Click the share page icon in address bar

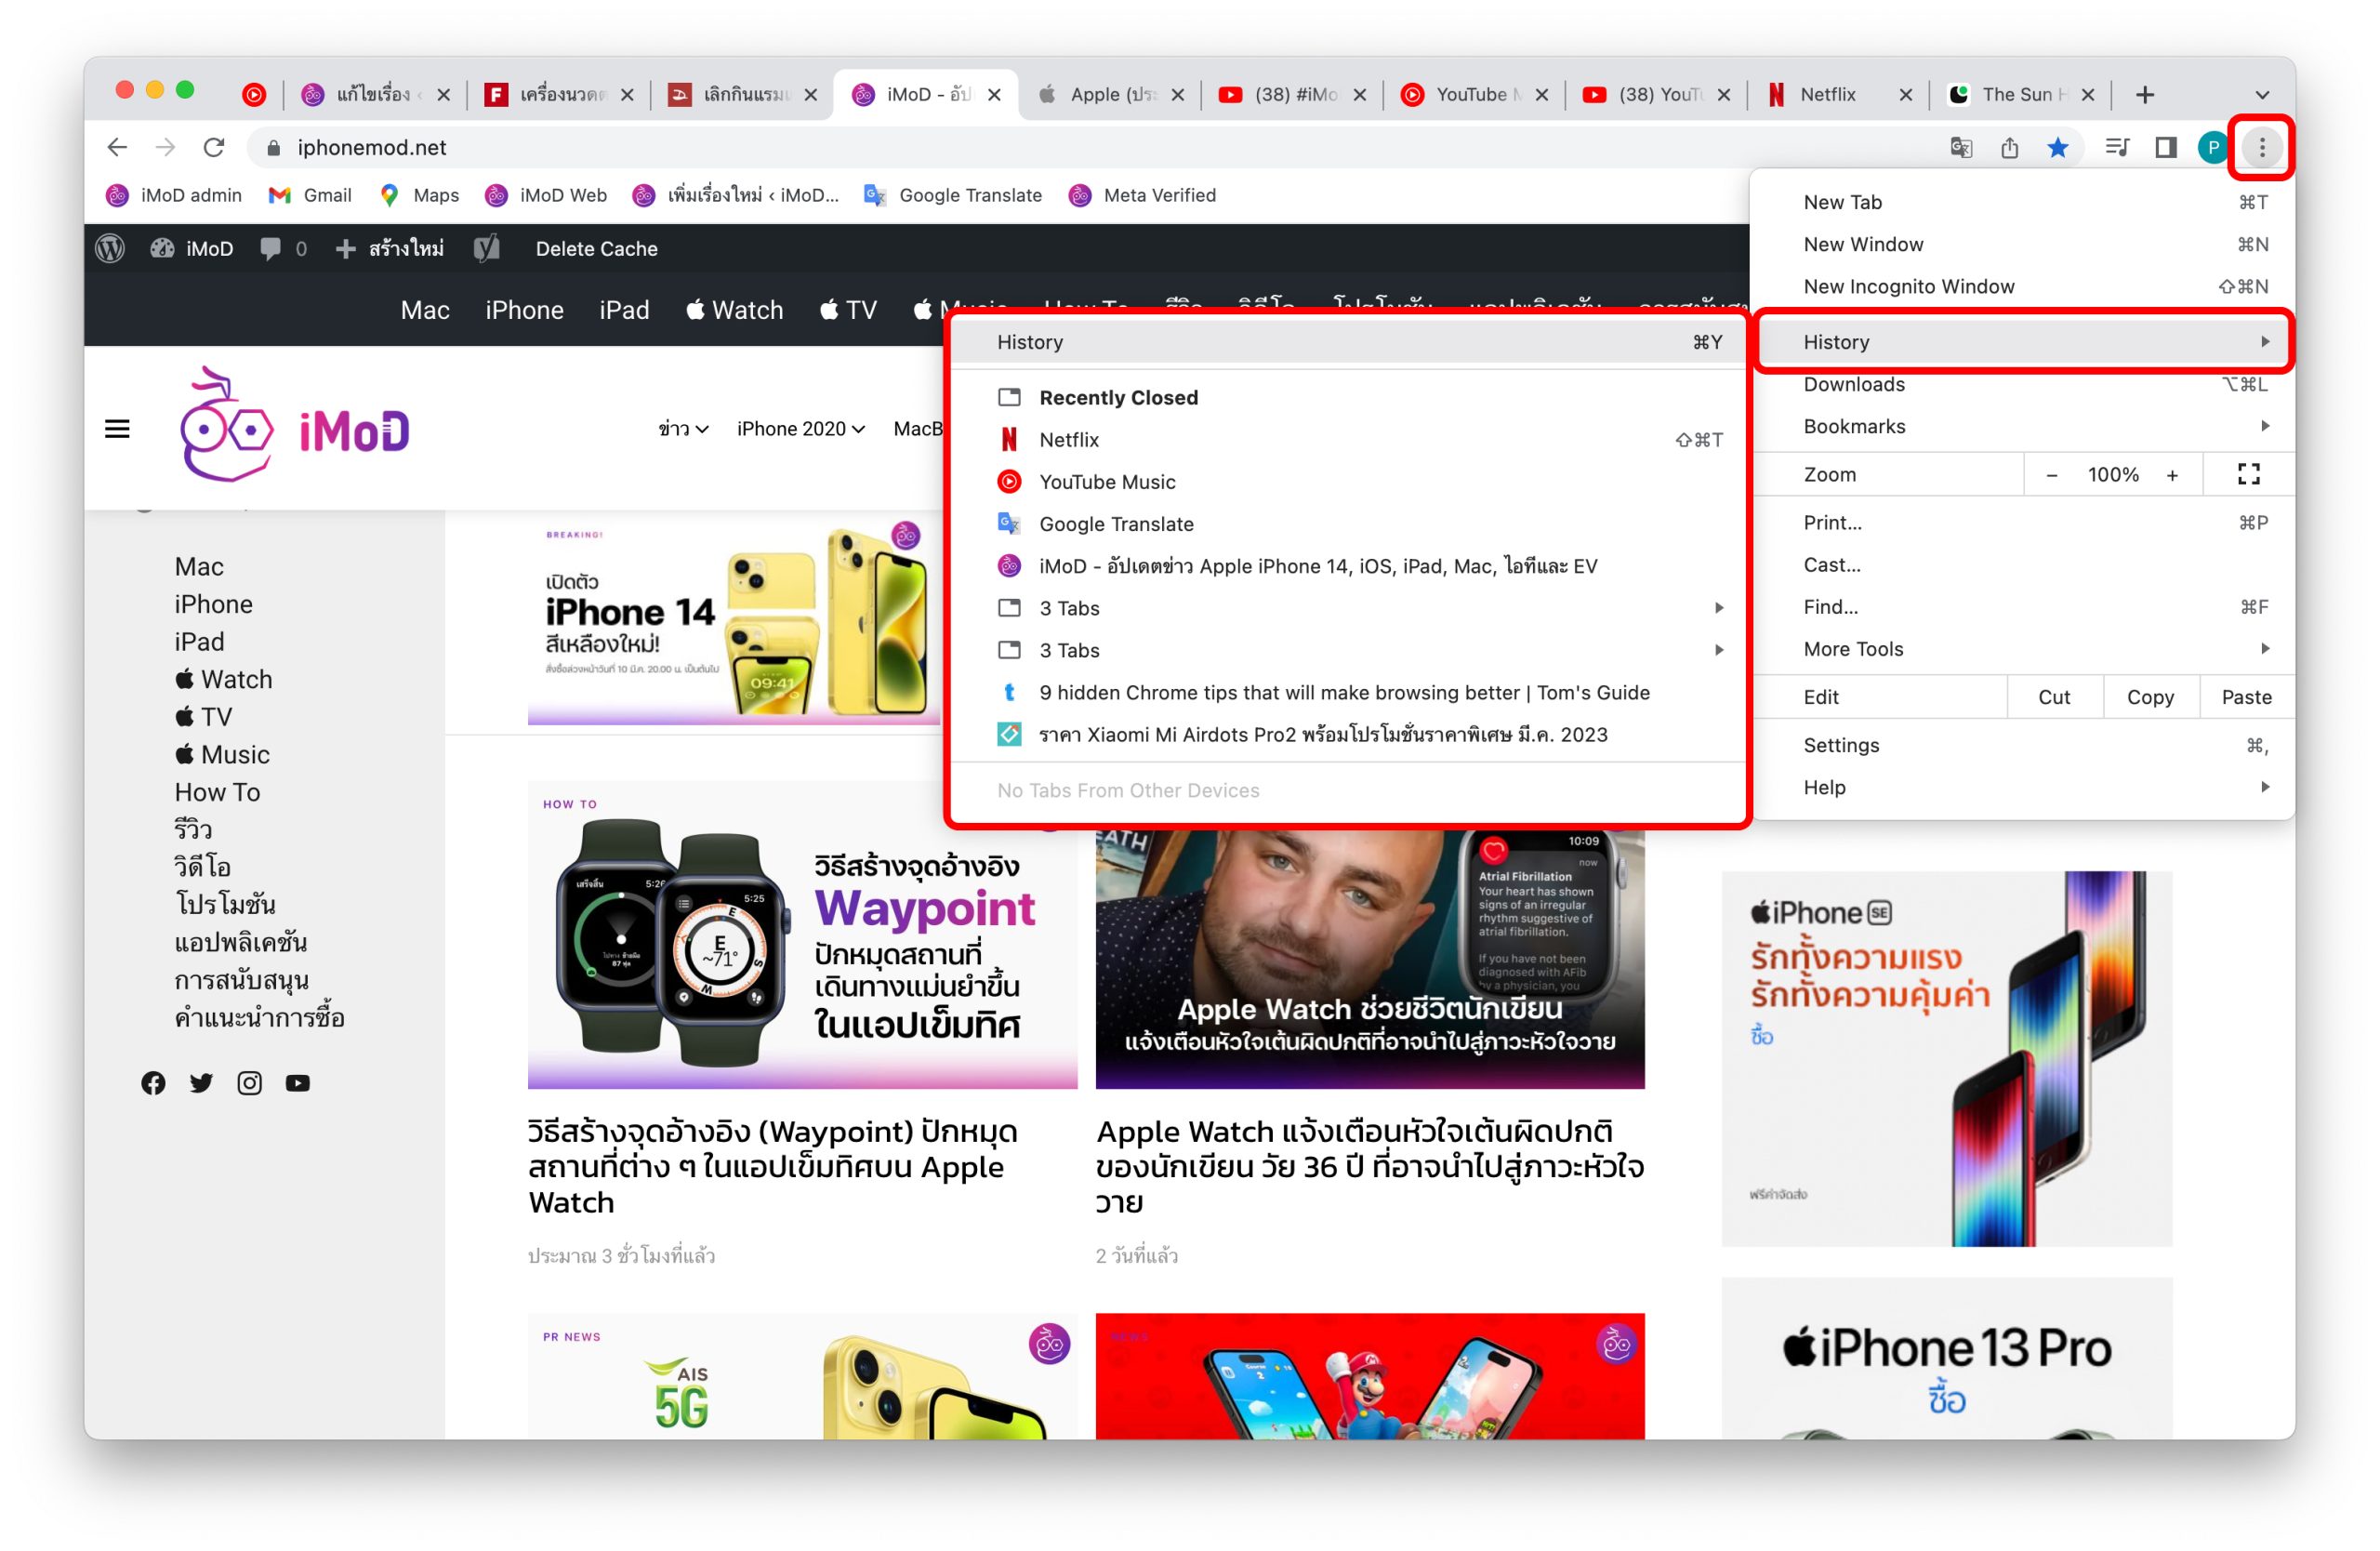[x=2009, y=148]
